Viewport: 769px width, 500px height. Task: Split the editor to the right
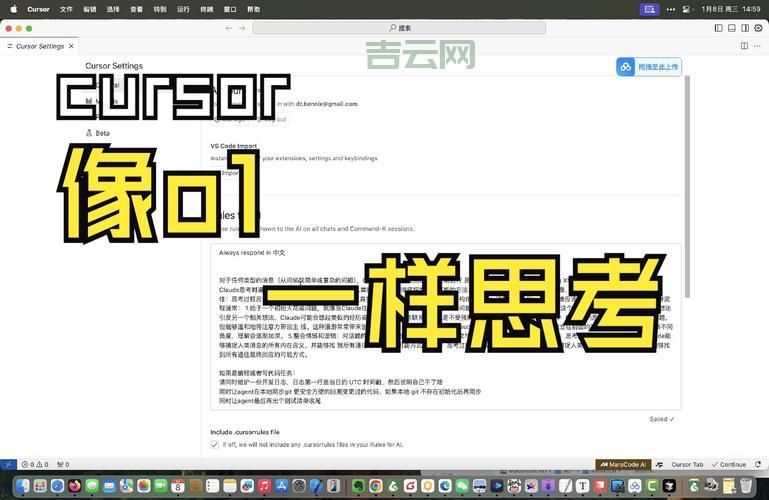tap(744, 46)
